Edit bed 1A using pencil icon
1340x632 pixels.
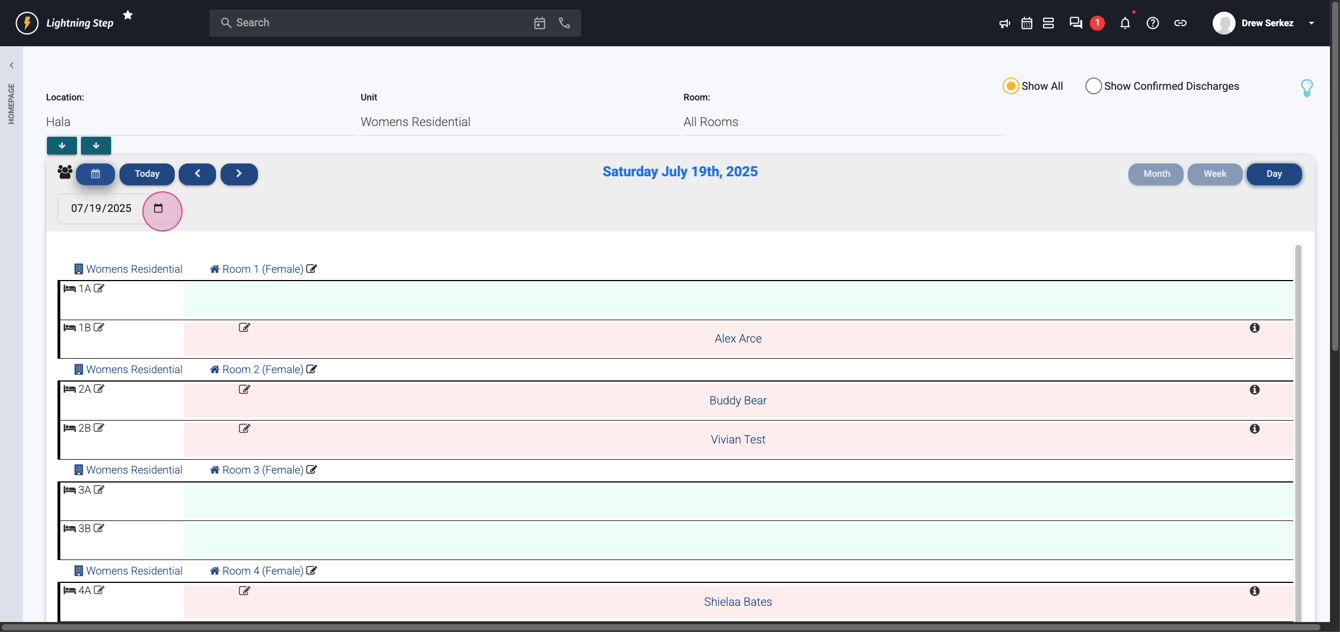[99, 289]
